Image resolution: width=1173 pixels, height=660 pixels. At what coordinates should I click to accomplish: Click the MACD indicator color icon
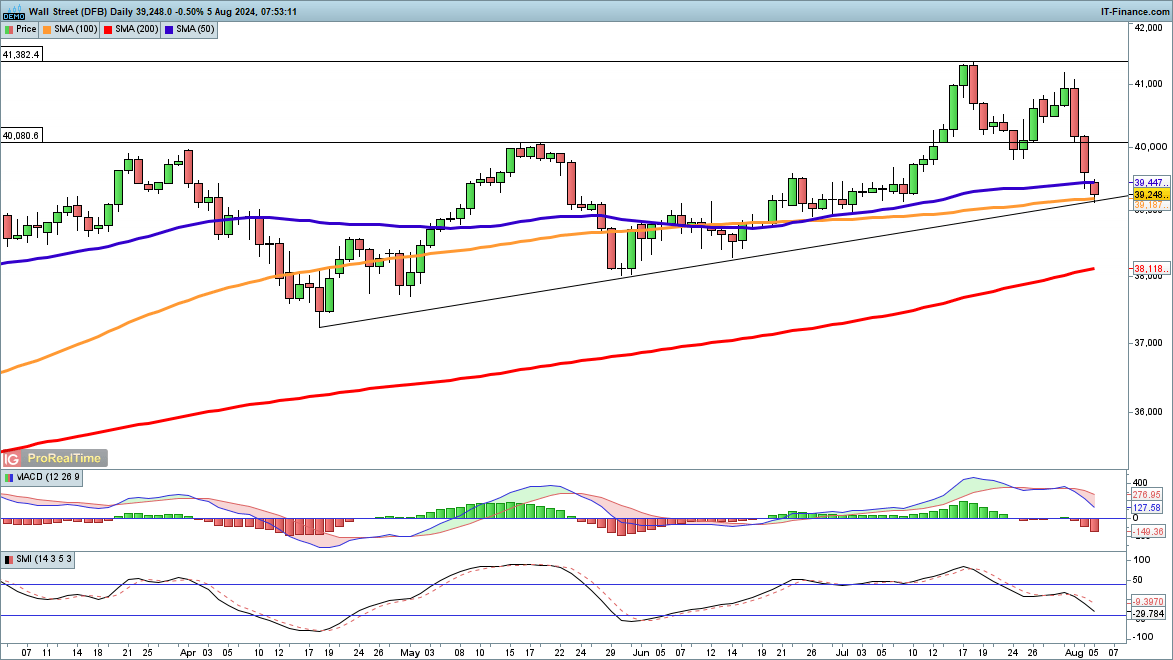9,478
